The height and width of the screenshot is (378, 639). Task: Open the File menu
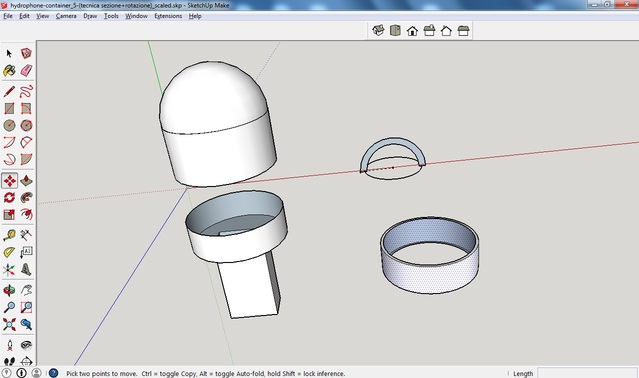pos(8,16)
